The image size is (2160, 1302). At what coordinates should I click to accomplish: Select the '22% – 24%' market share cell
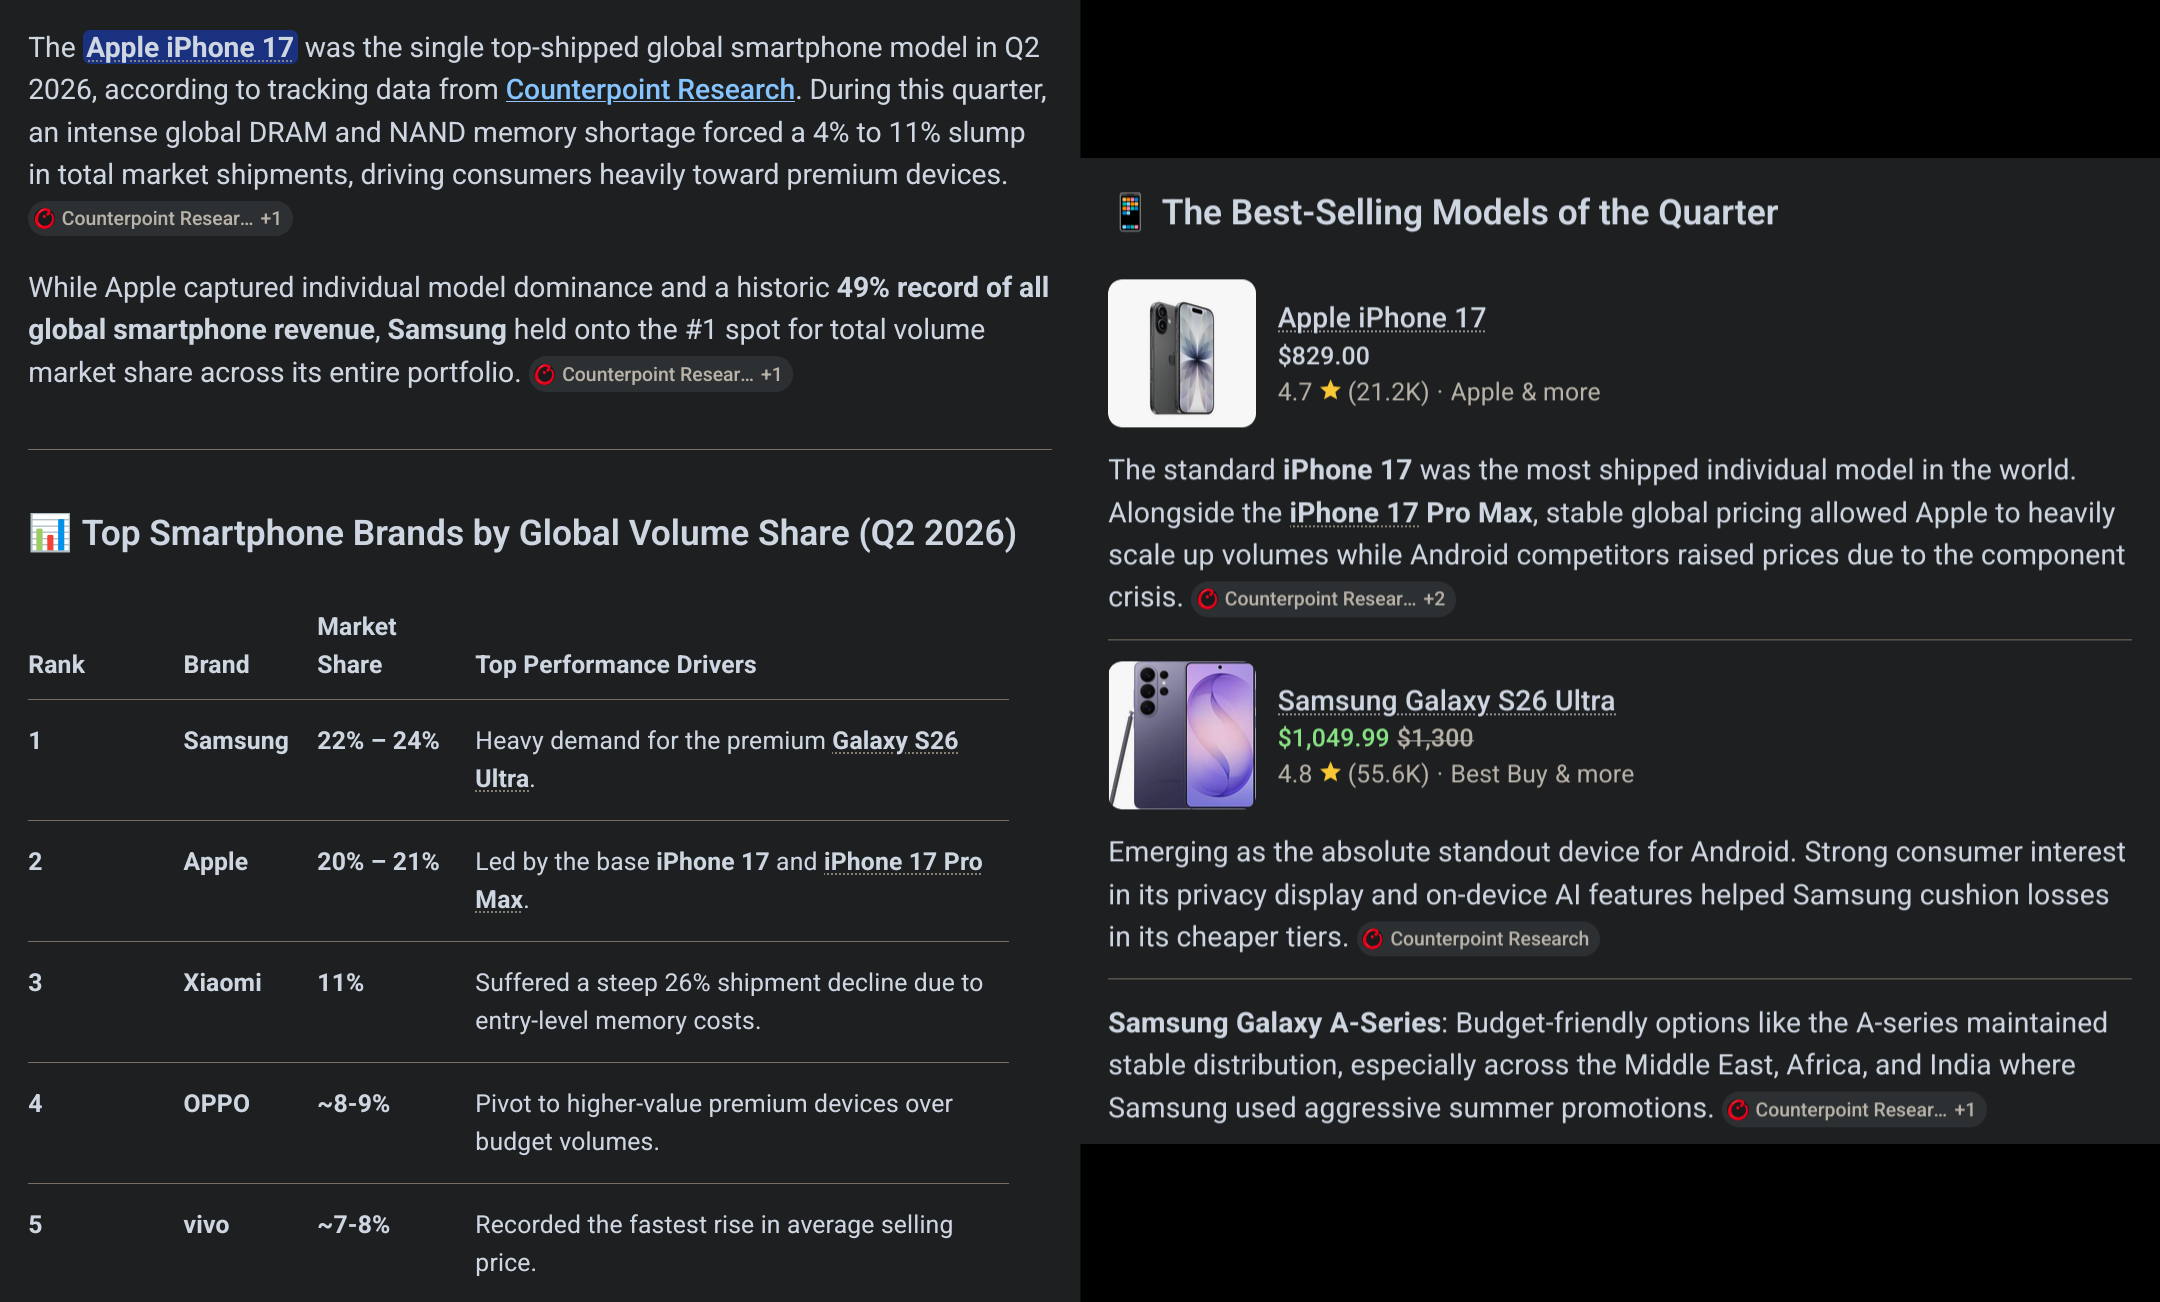[378, 741]
